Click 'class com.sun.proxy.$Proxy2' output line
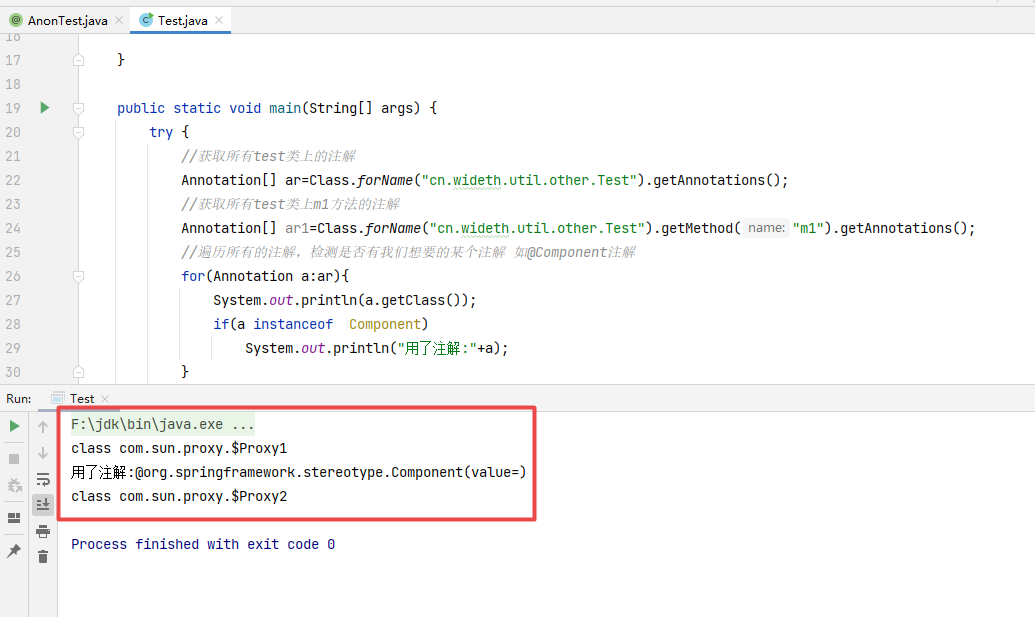Screen dimensions: 1035x617 (x=179, y=497)
